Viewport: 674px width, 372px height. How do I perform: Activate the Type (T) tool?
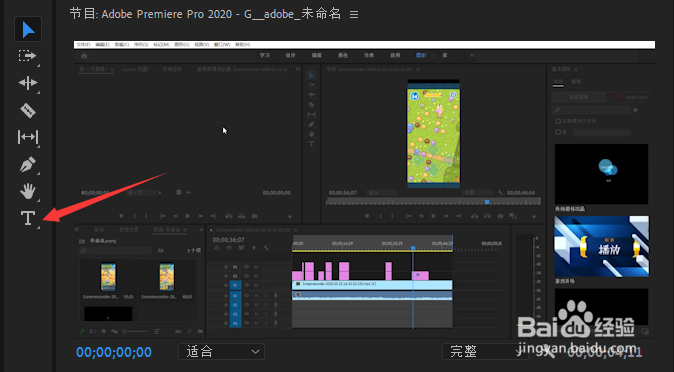pos(28,218)
